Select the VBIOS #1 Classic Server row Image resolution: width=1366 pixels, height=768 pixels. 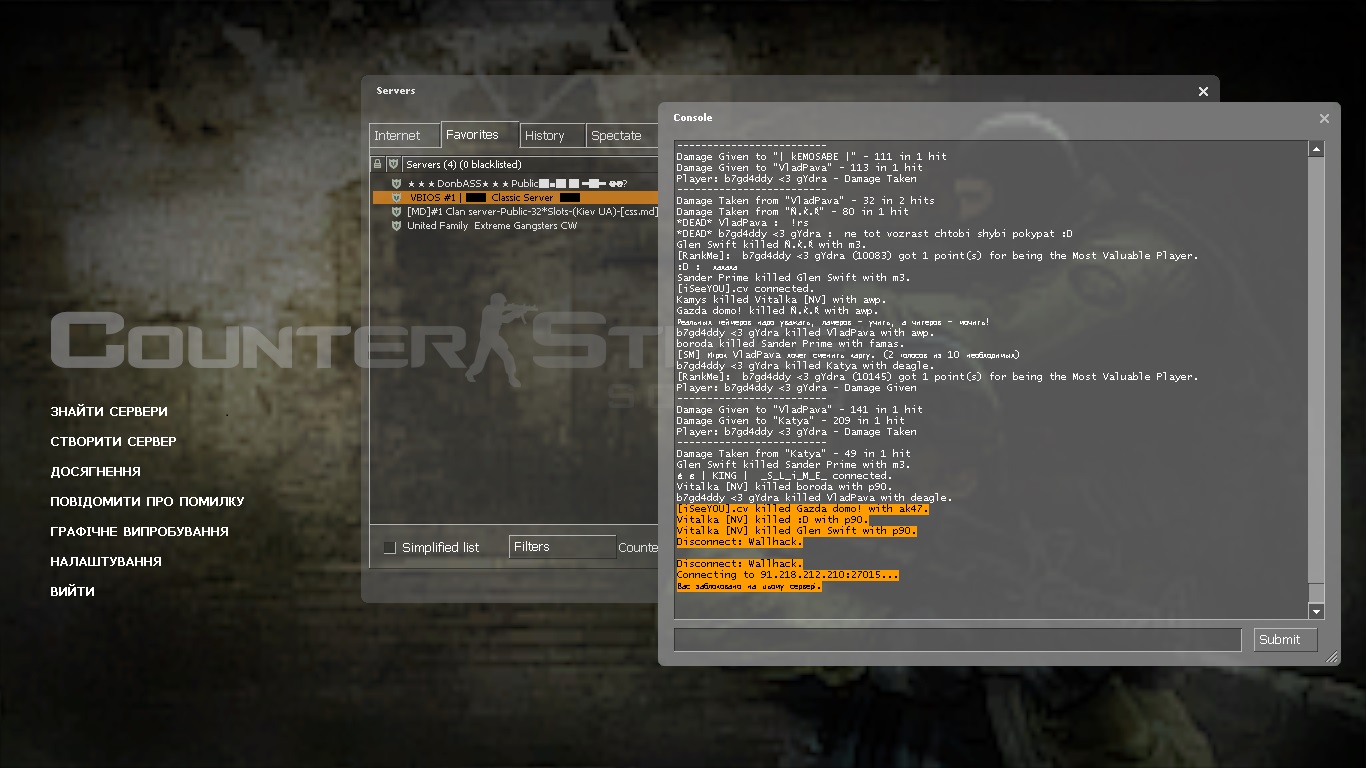tap(515, 198)
